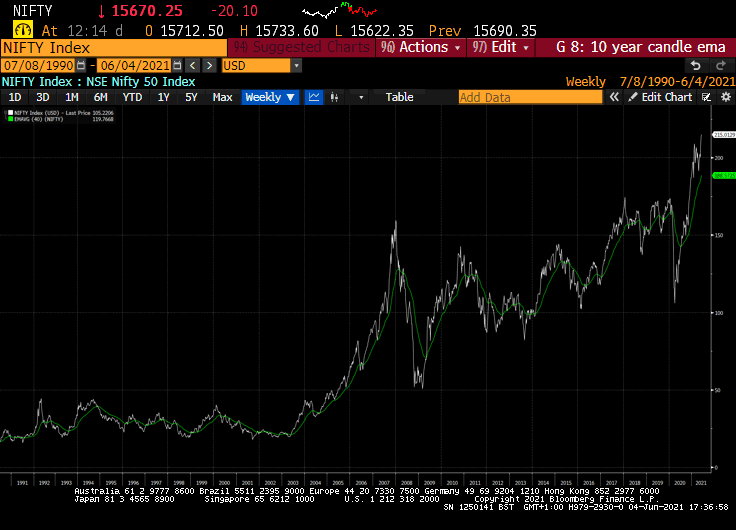Image resolution: width=736 pixels, height=530 pixels.
Task: Click the last price 15670.25
Action: (x=147, y=11)
